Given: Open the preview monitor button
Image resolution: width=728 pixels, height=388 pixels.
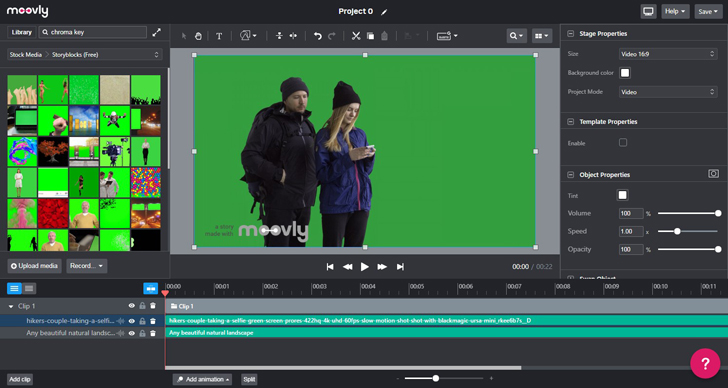Looking at the screenshot, I should click(x=648, y=12).
